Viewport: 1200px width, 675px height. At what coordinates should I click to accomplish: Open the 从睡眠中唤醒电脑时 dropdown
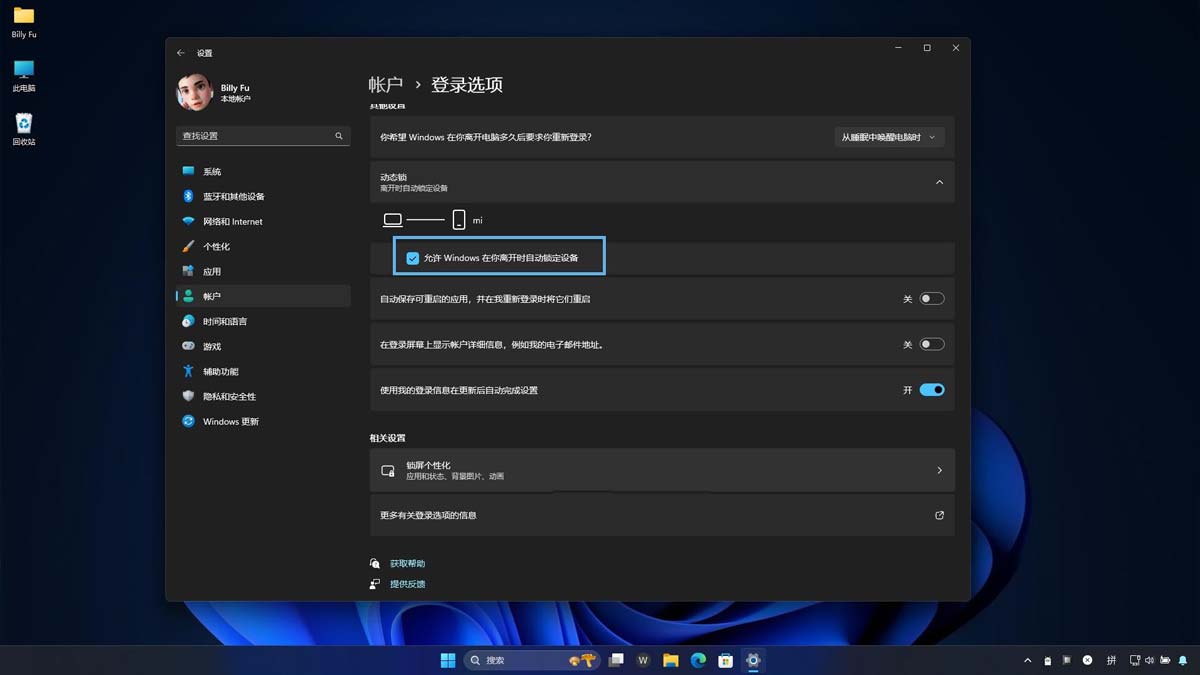[887, 137]
